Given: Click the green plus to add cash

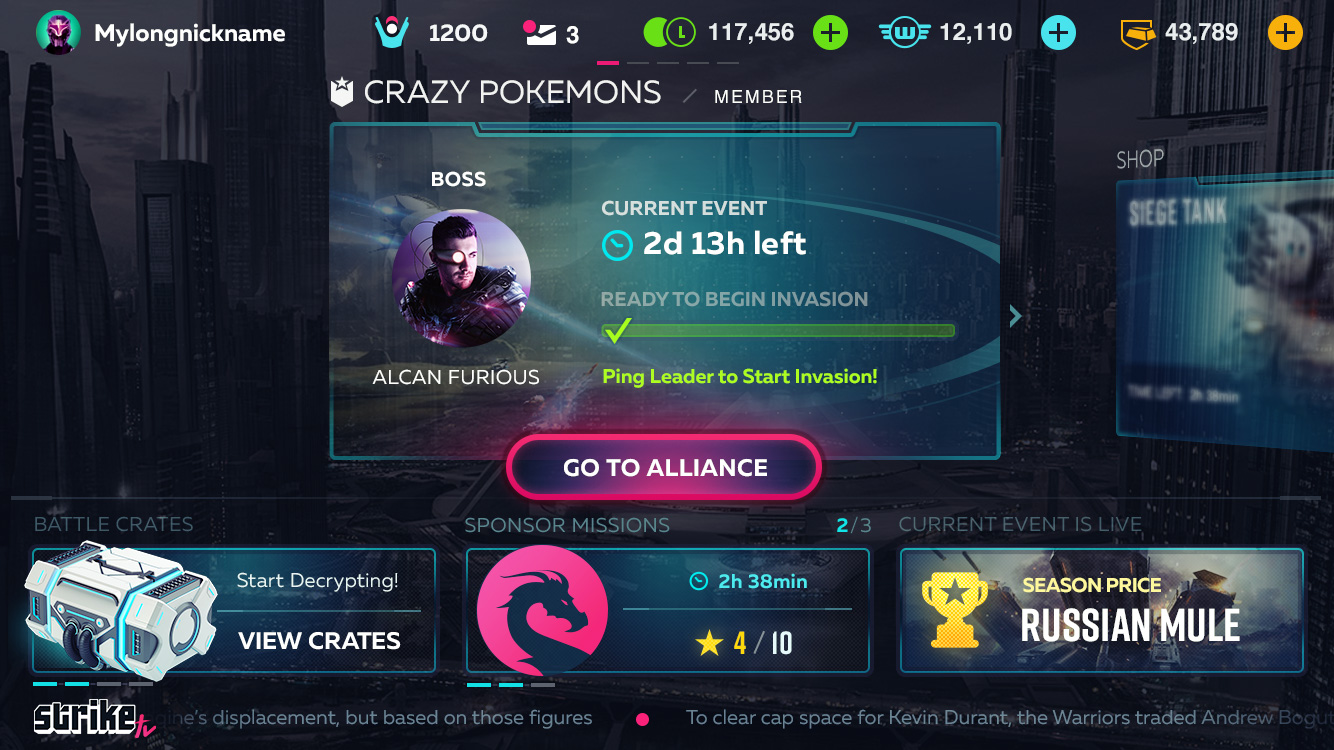Looking at the screenshot, I should [830, 33].
